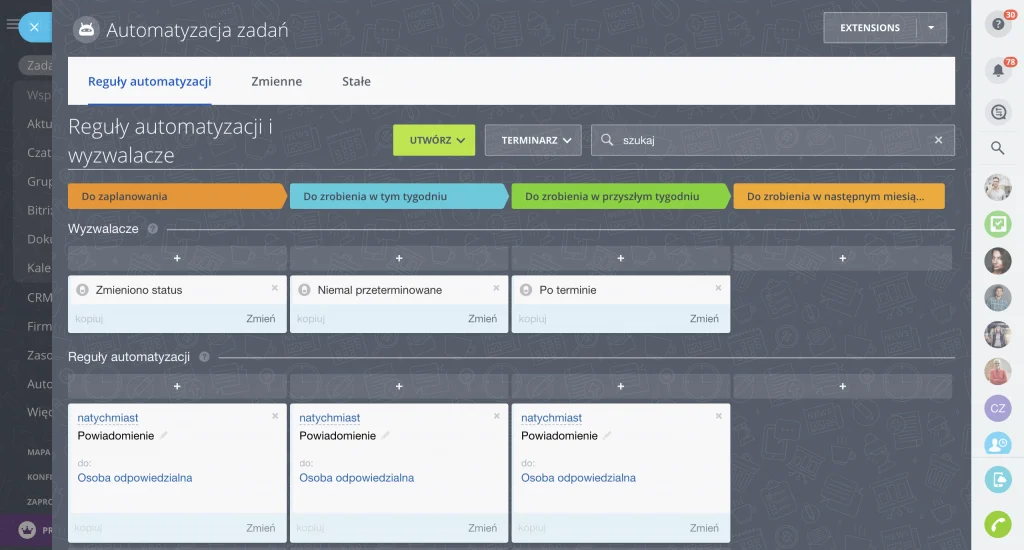
Task: Remove the Zmieniono status trigger
Action: tap(275, 288)
